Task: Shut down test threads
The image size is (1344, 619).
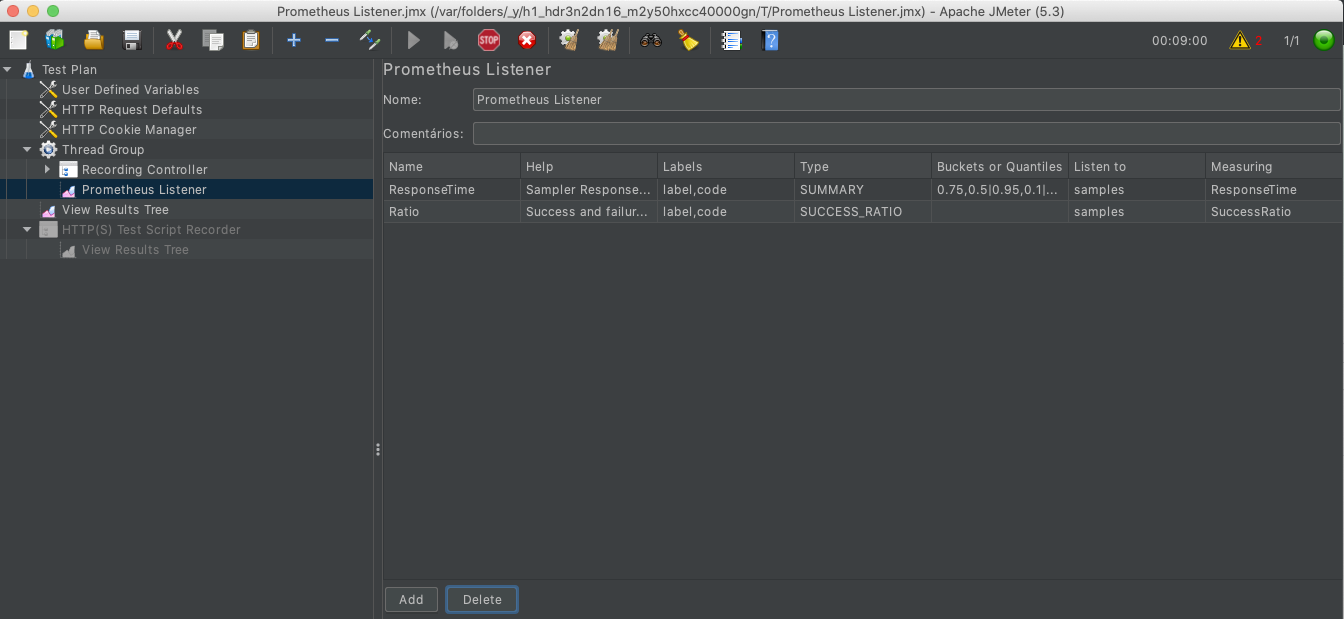Action: [x=527, y=40]
